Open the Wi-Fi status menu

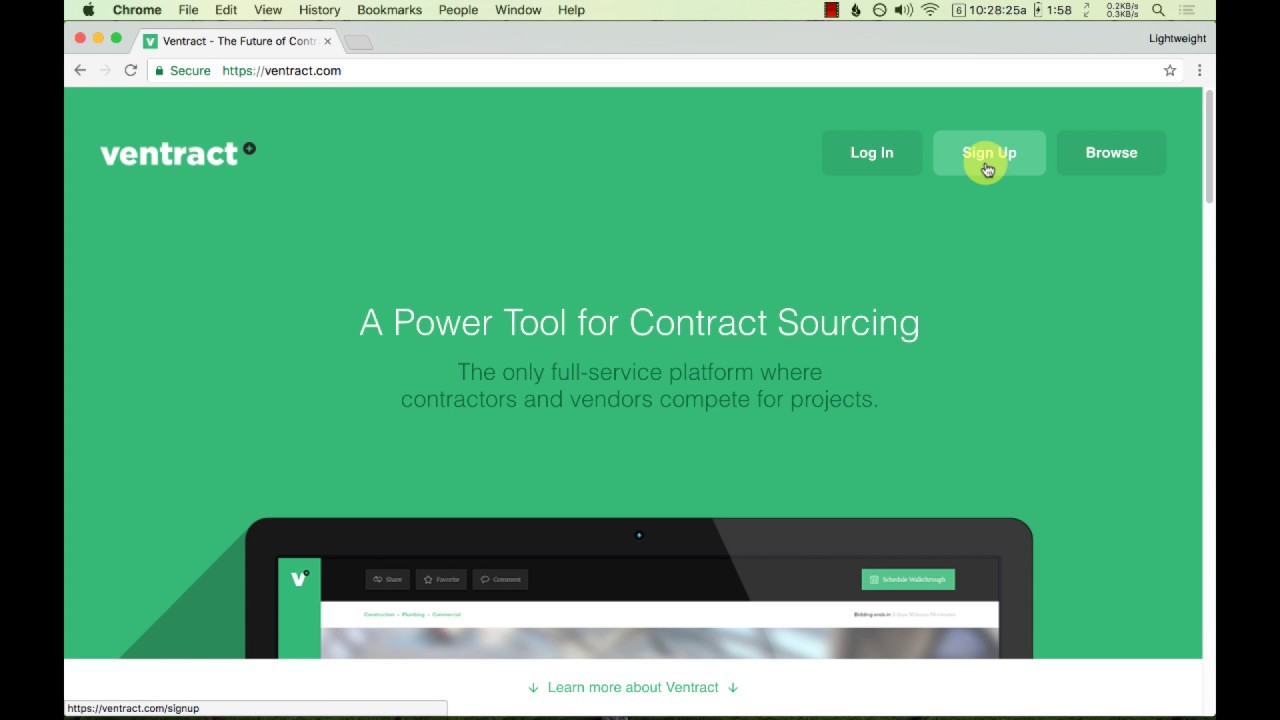[x=931, y=10]
